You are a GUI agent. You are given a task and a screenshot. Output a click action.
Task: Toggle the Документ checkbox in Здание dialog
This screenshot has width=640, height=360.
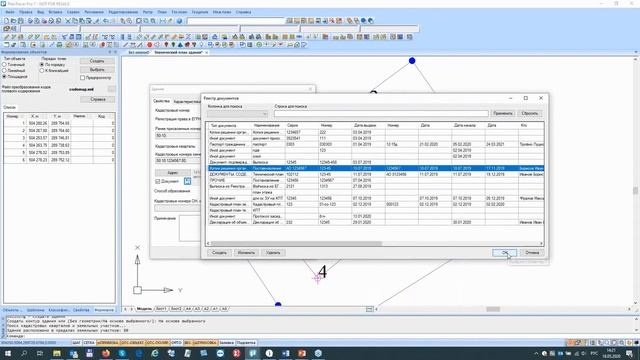(x=158, y=181)
